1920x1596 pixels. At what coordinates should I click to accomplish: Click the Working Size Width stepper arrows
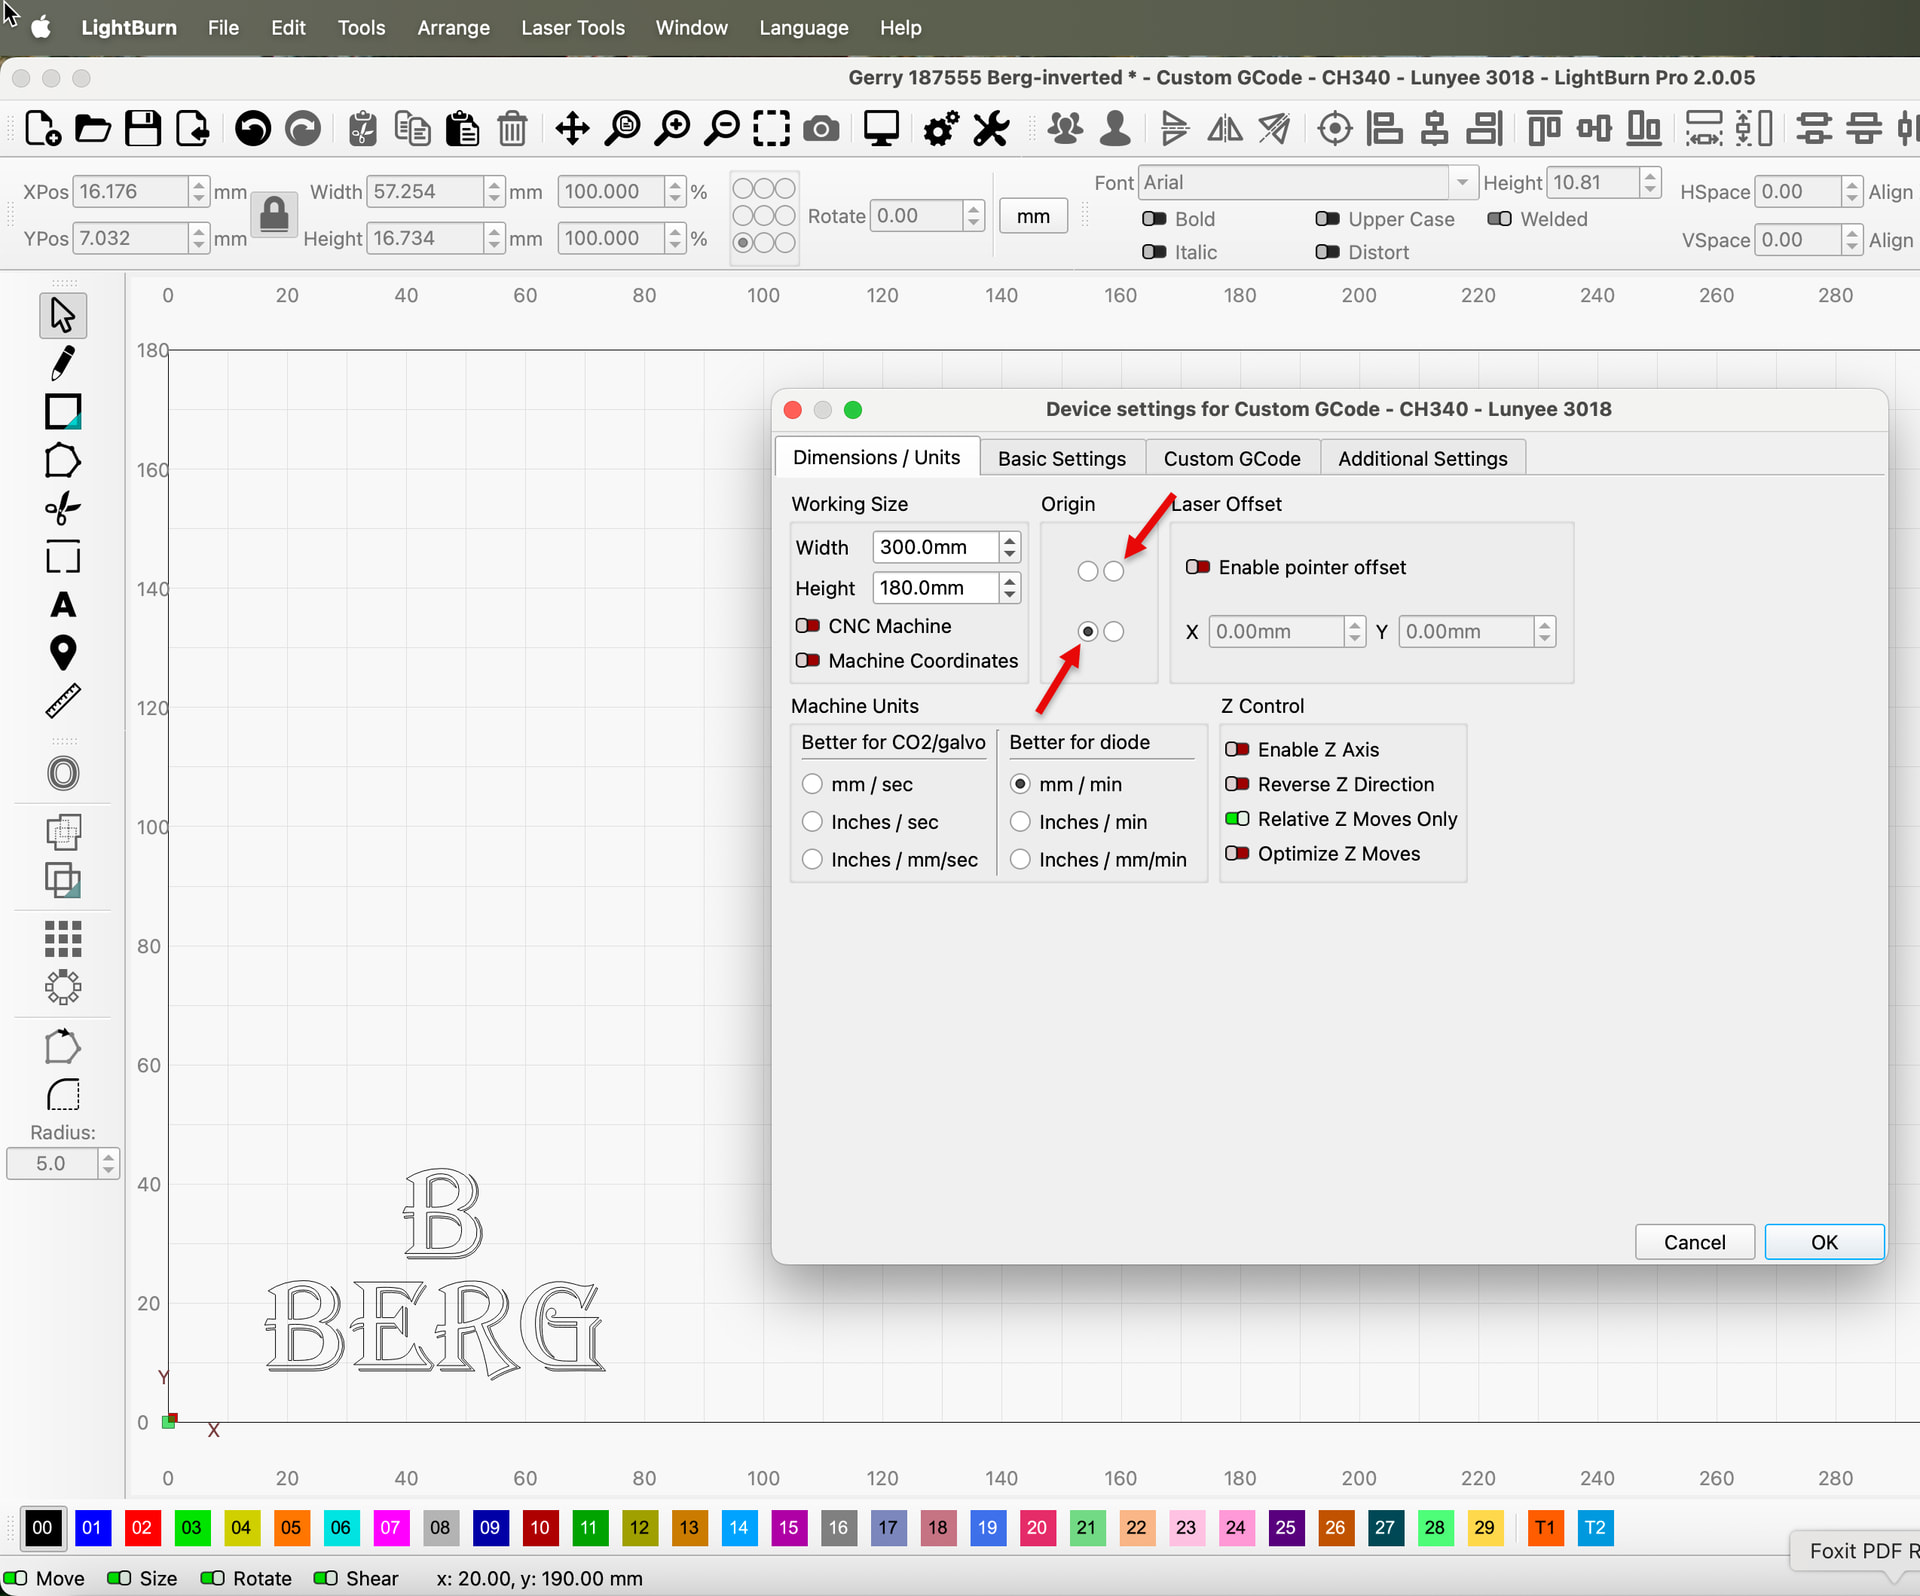[1010, 547]
